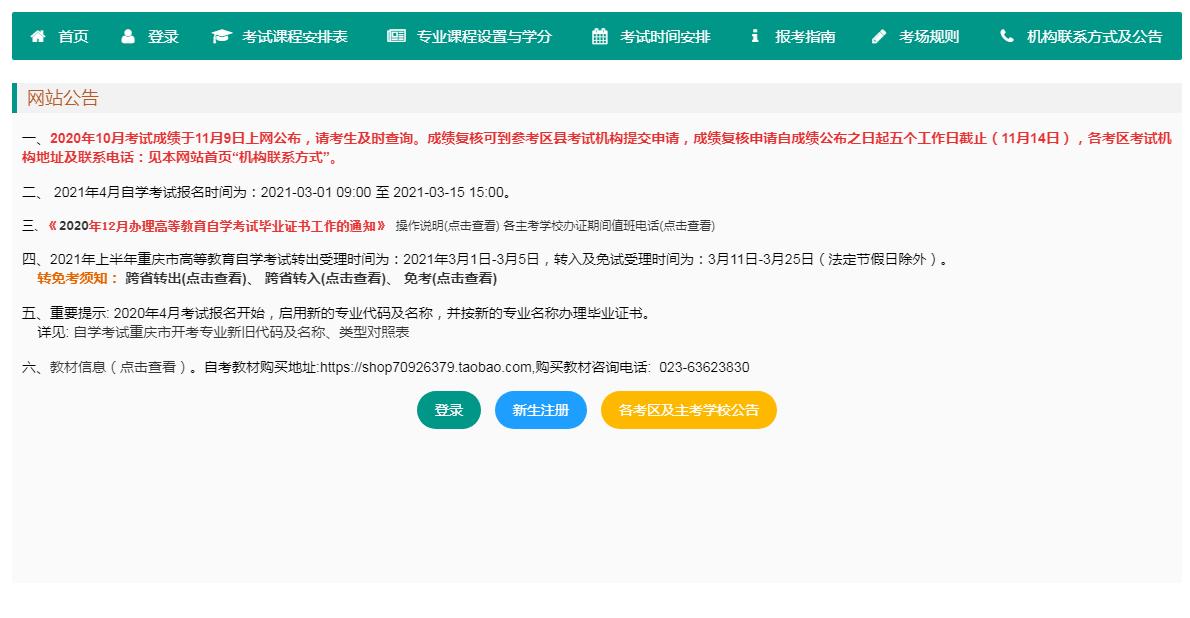Click the pencil icon beside 考场规则
The width and height of the screenshot is (1190, 618).
click(x=879, y=37)
